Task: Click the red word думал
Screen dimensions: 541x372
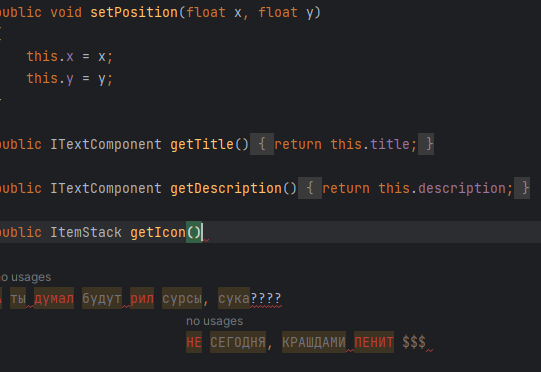Action: click(54, 298)
